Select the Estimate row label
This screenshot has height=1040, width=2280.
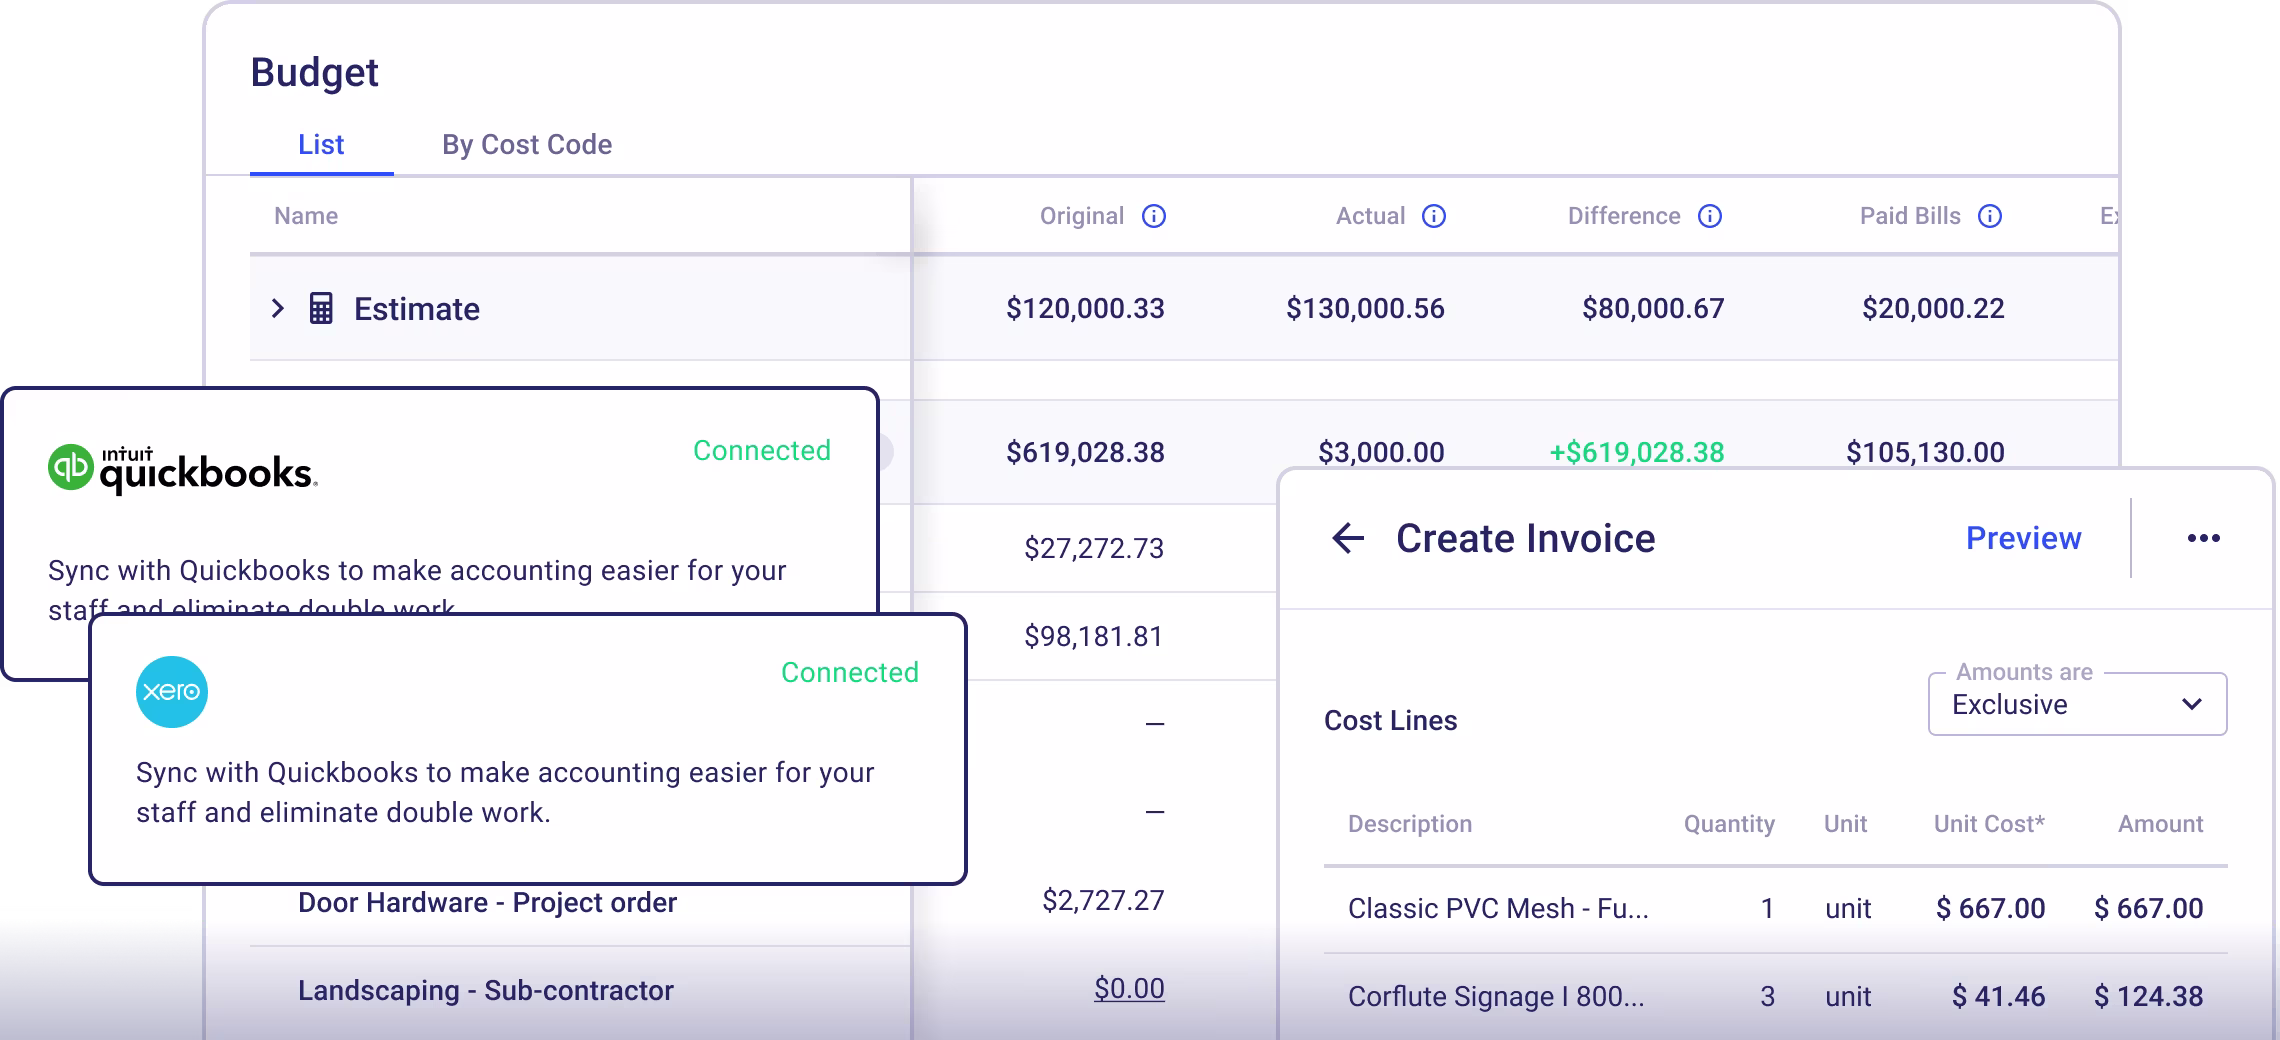pos(417,309)
